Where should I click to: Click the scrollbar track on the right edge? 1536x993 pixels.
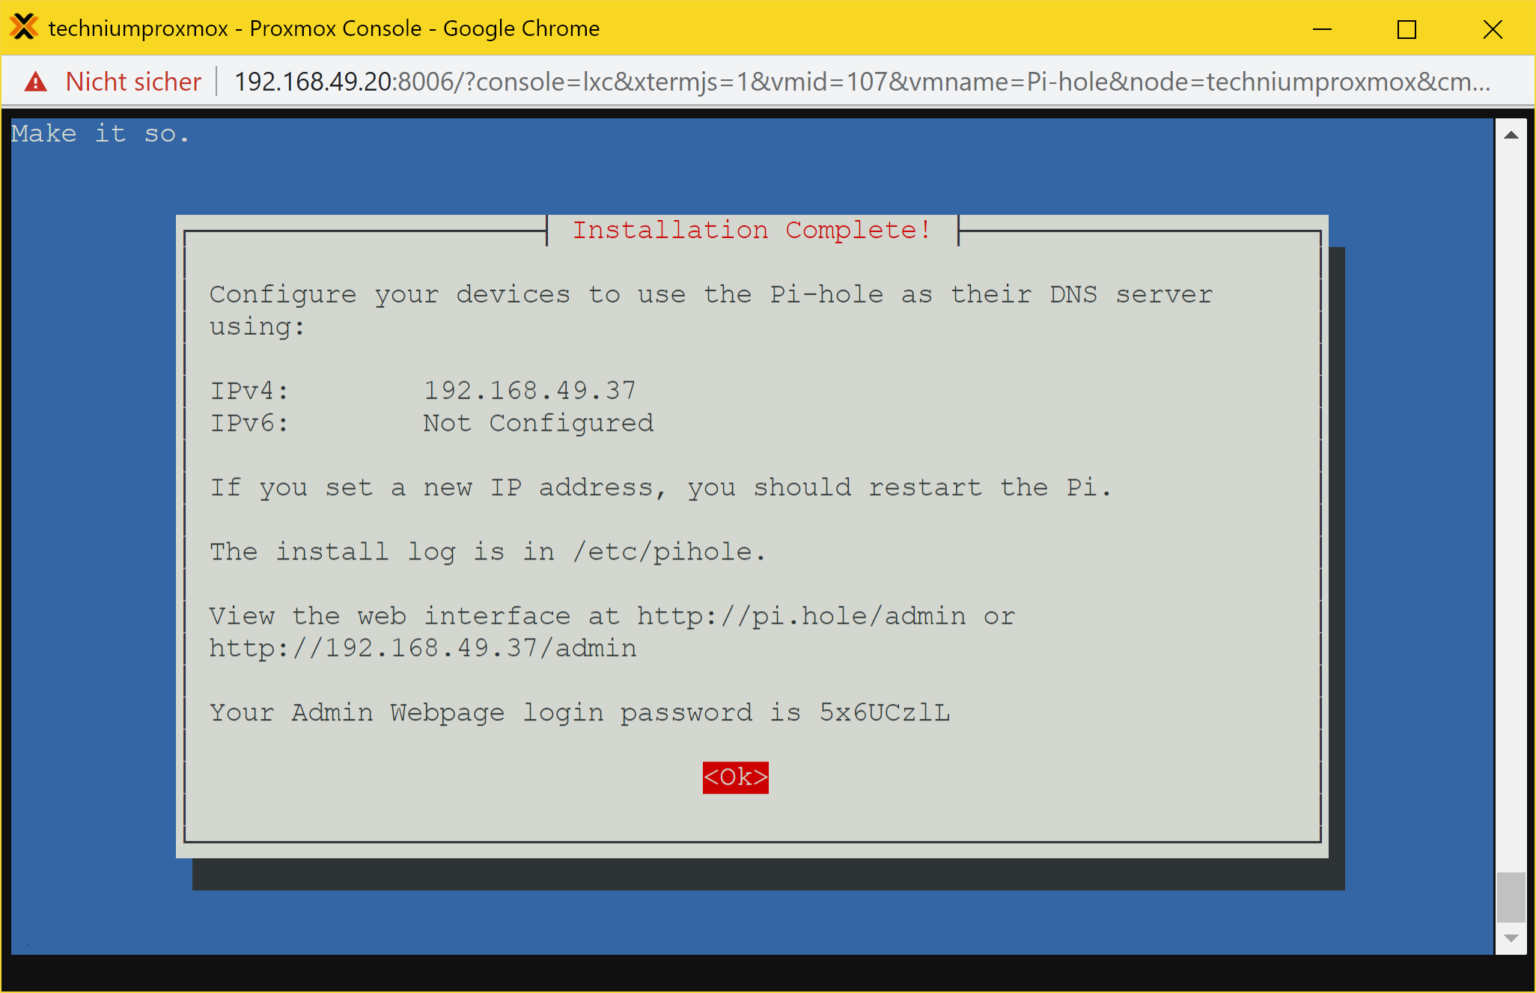point(1510,500)
